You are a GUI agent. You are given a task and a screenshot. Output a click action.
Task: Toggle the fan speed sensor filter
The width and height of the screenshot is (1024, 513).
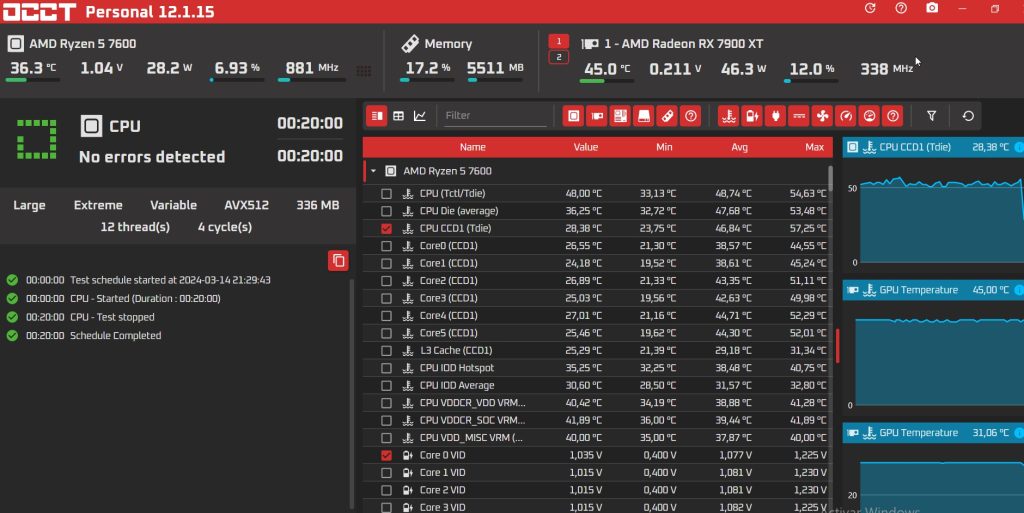[822, 116]
